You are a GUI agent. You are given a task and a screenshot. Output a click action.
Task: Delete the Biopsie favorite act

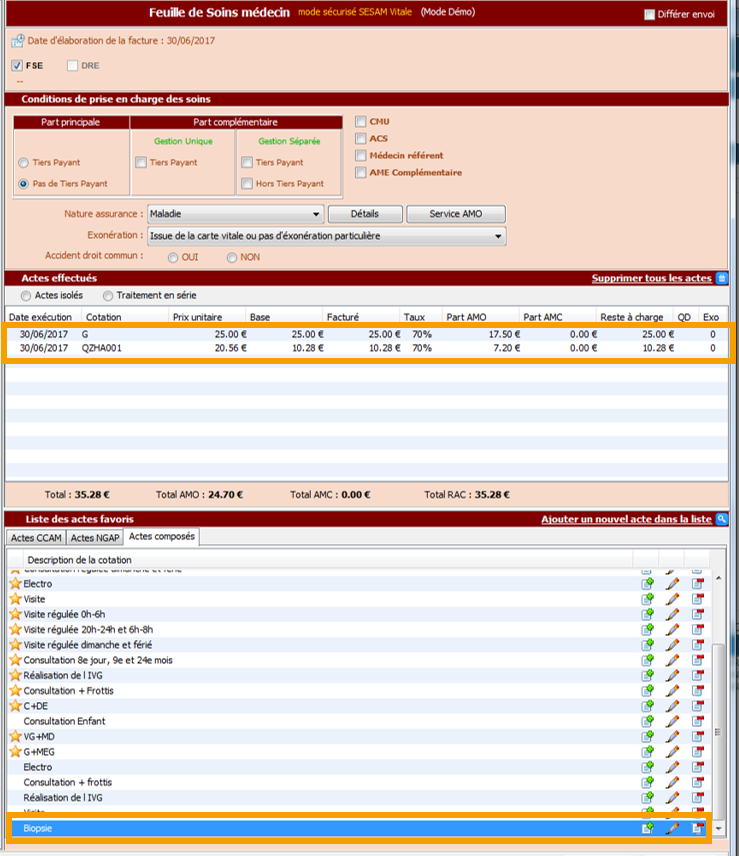(698, 828)
